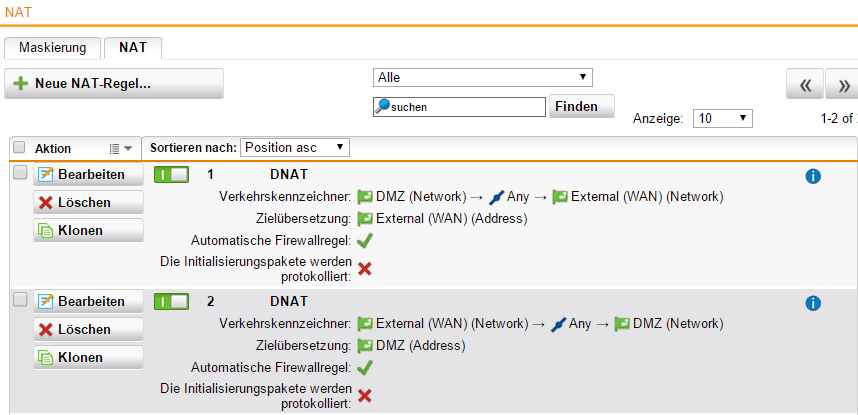Select the NAT tab
Screen dimensions: 858x415
134,47
